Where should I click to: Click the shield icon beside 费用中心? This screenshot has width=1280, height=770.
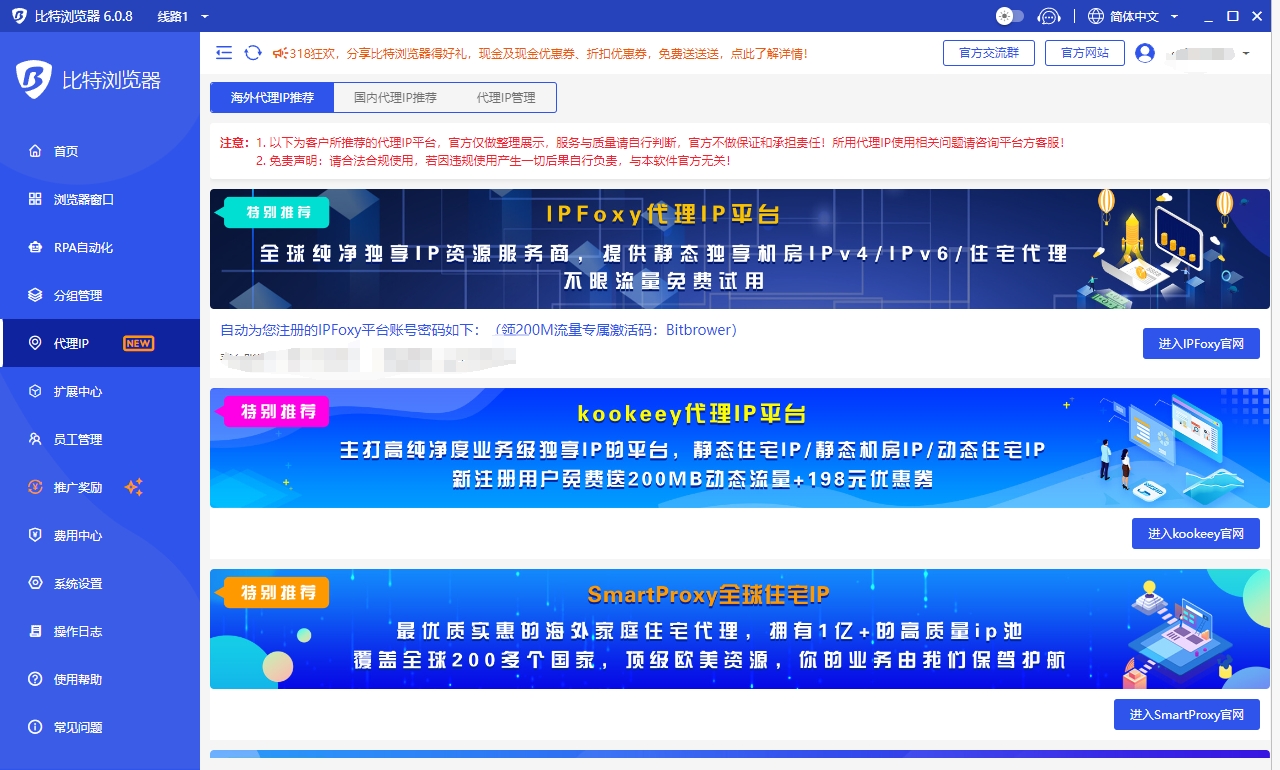(x=35, y=535)
